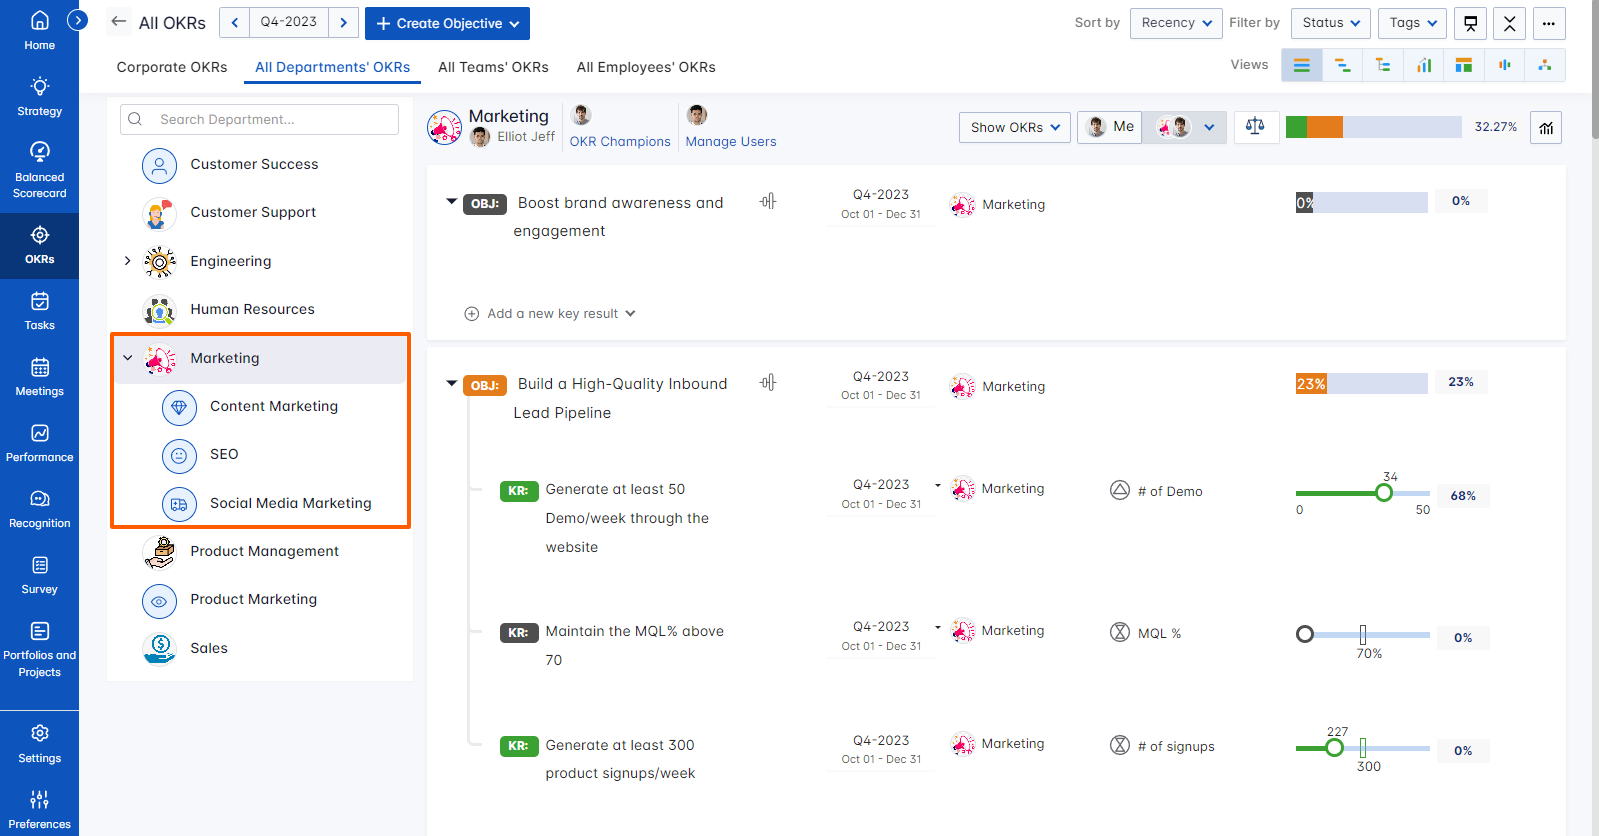Open the weights balance scale icon

click(x=1255, y=126)
